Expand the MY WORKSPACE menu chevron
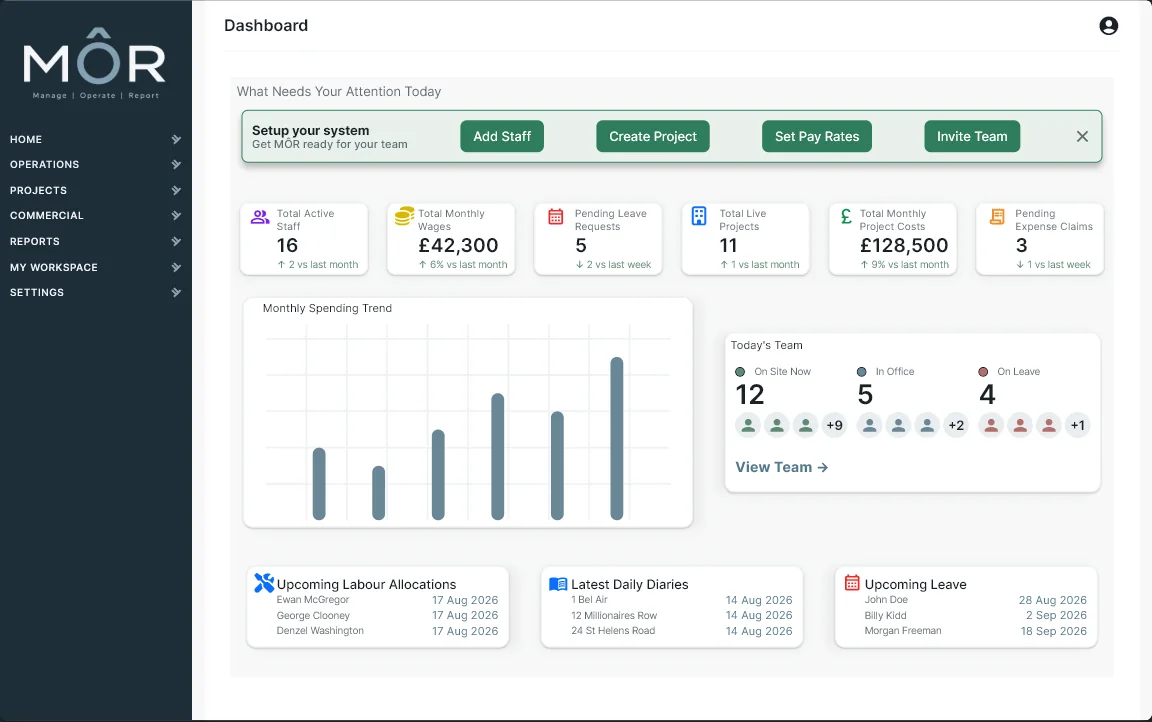 tap(176, 267)
